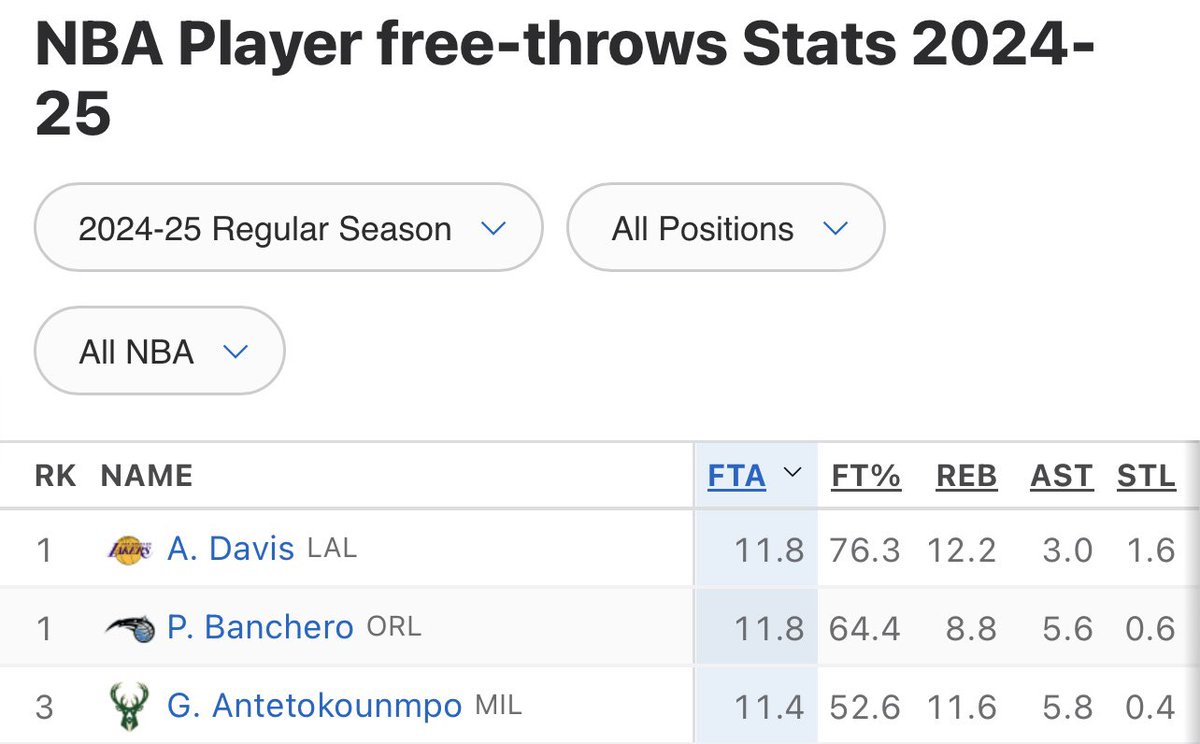Click the chevron in Regular Season selector
Image resolution: width=1200 pixels, height=744 pixels.
click(492, 229)
